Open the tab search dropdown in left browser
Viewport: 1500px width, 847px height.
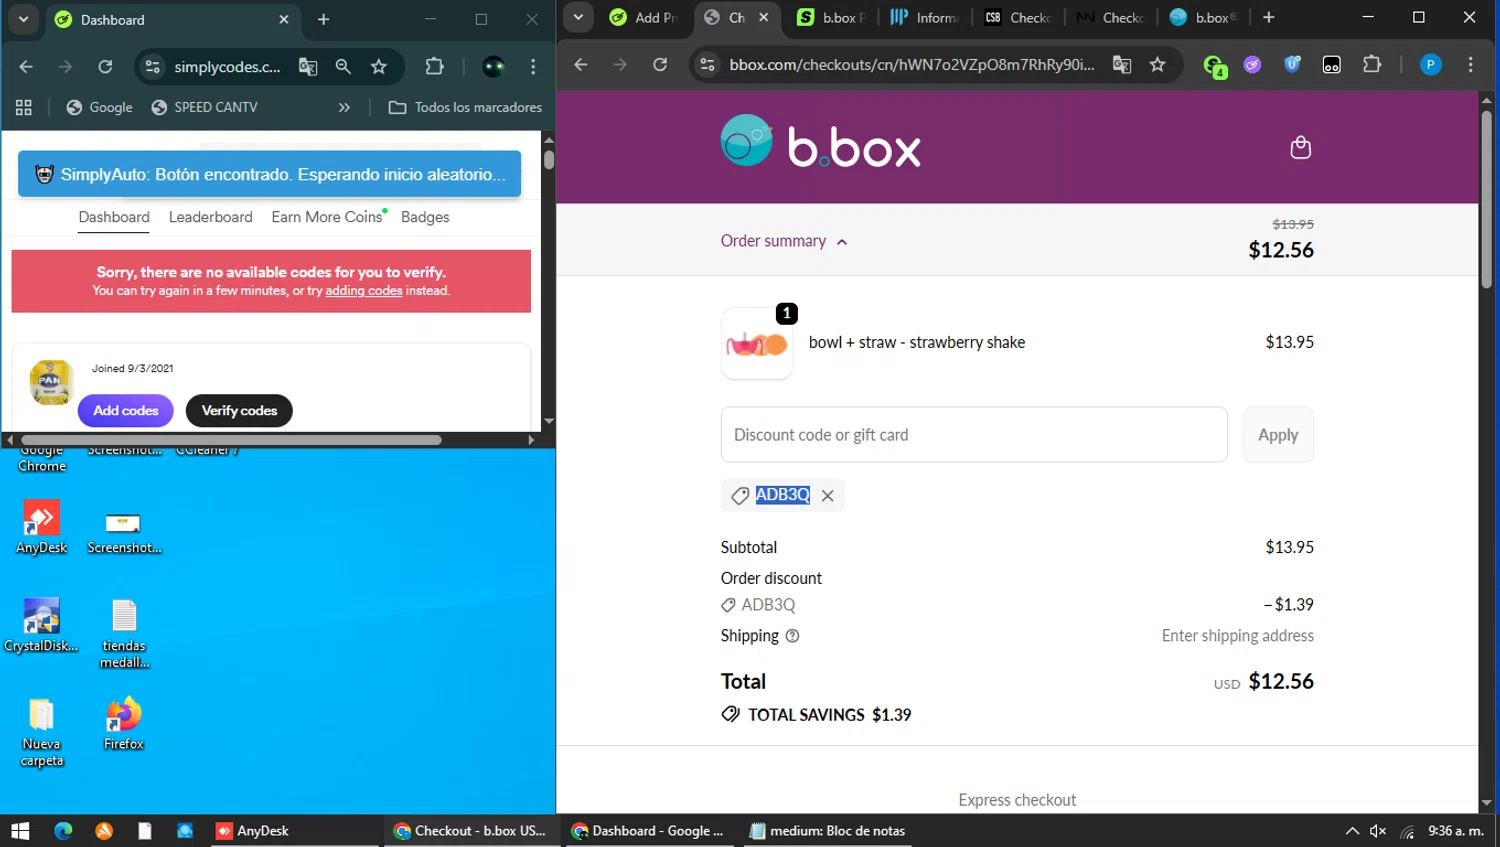pyautogui.click(x=23, y=19)
